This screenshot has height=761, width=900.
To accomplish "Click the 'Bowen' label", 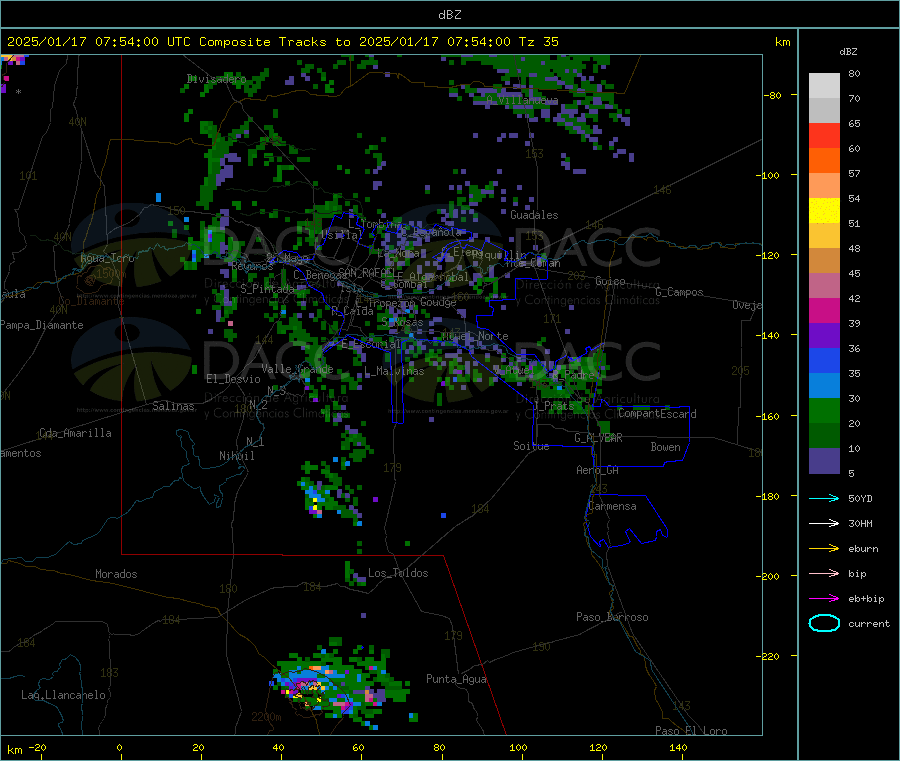I will coord(665,447).
